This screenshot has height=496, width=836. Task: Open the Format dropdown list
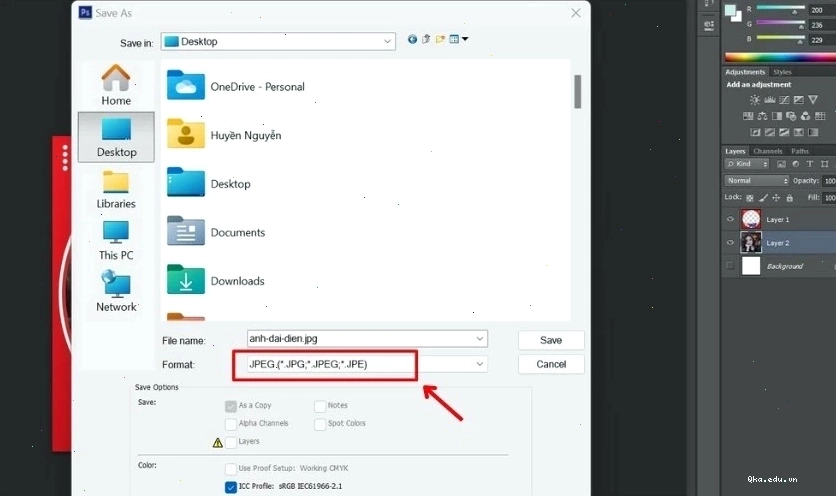[x=480, y=364]
